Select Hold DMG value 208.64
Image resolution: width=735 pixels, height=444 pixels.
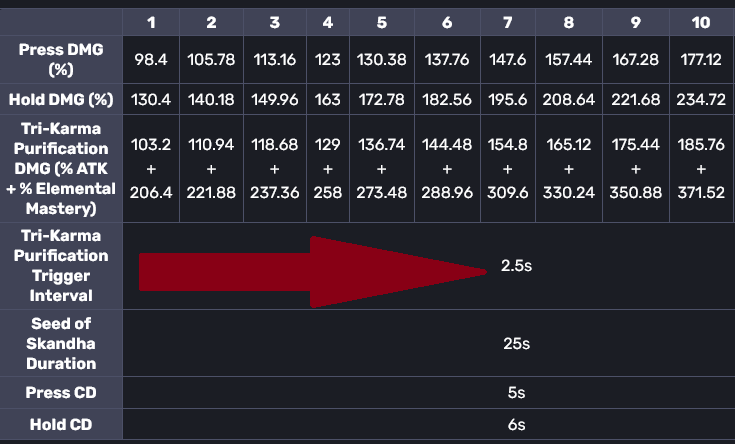pyautogui.click(x=569, y=99)
